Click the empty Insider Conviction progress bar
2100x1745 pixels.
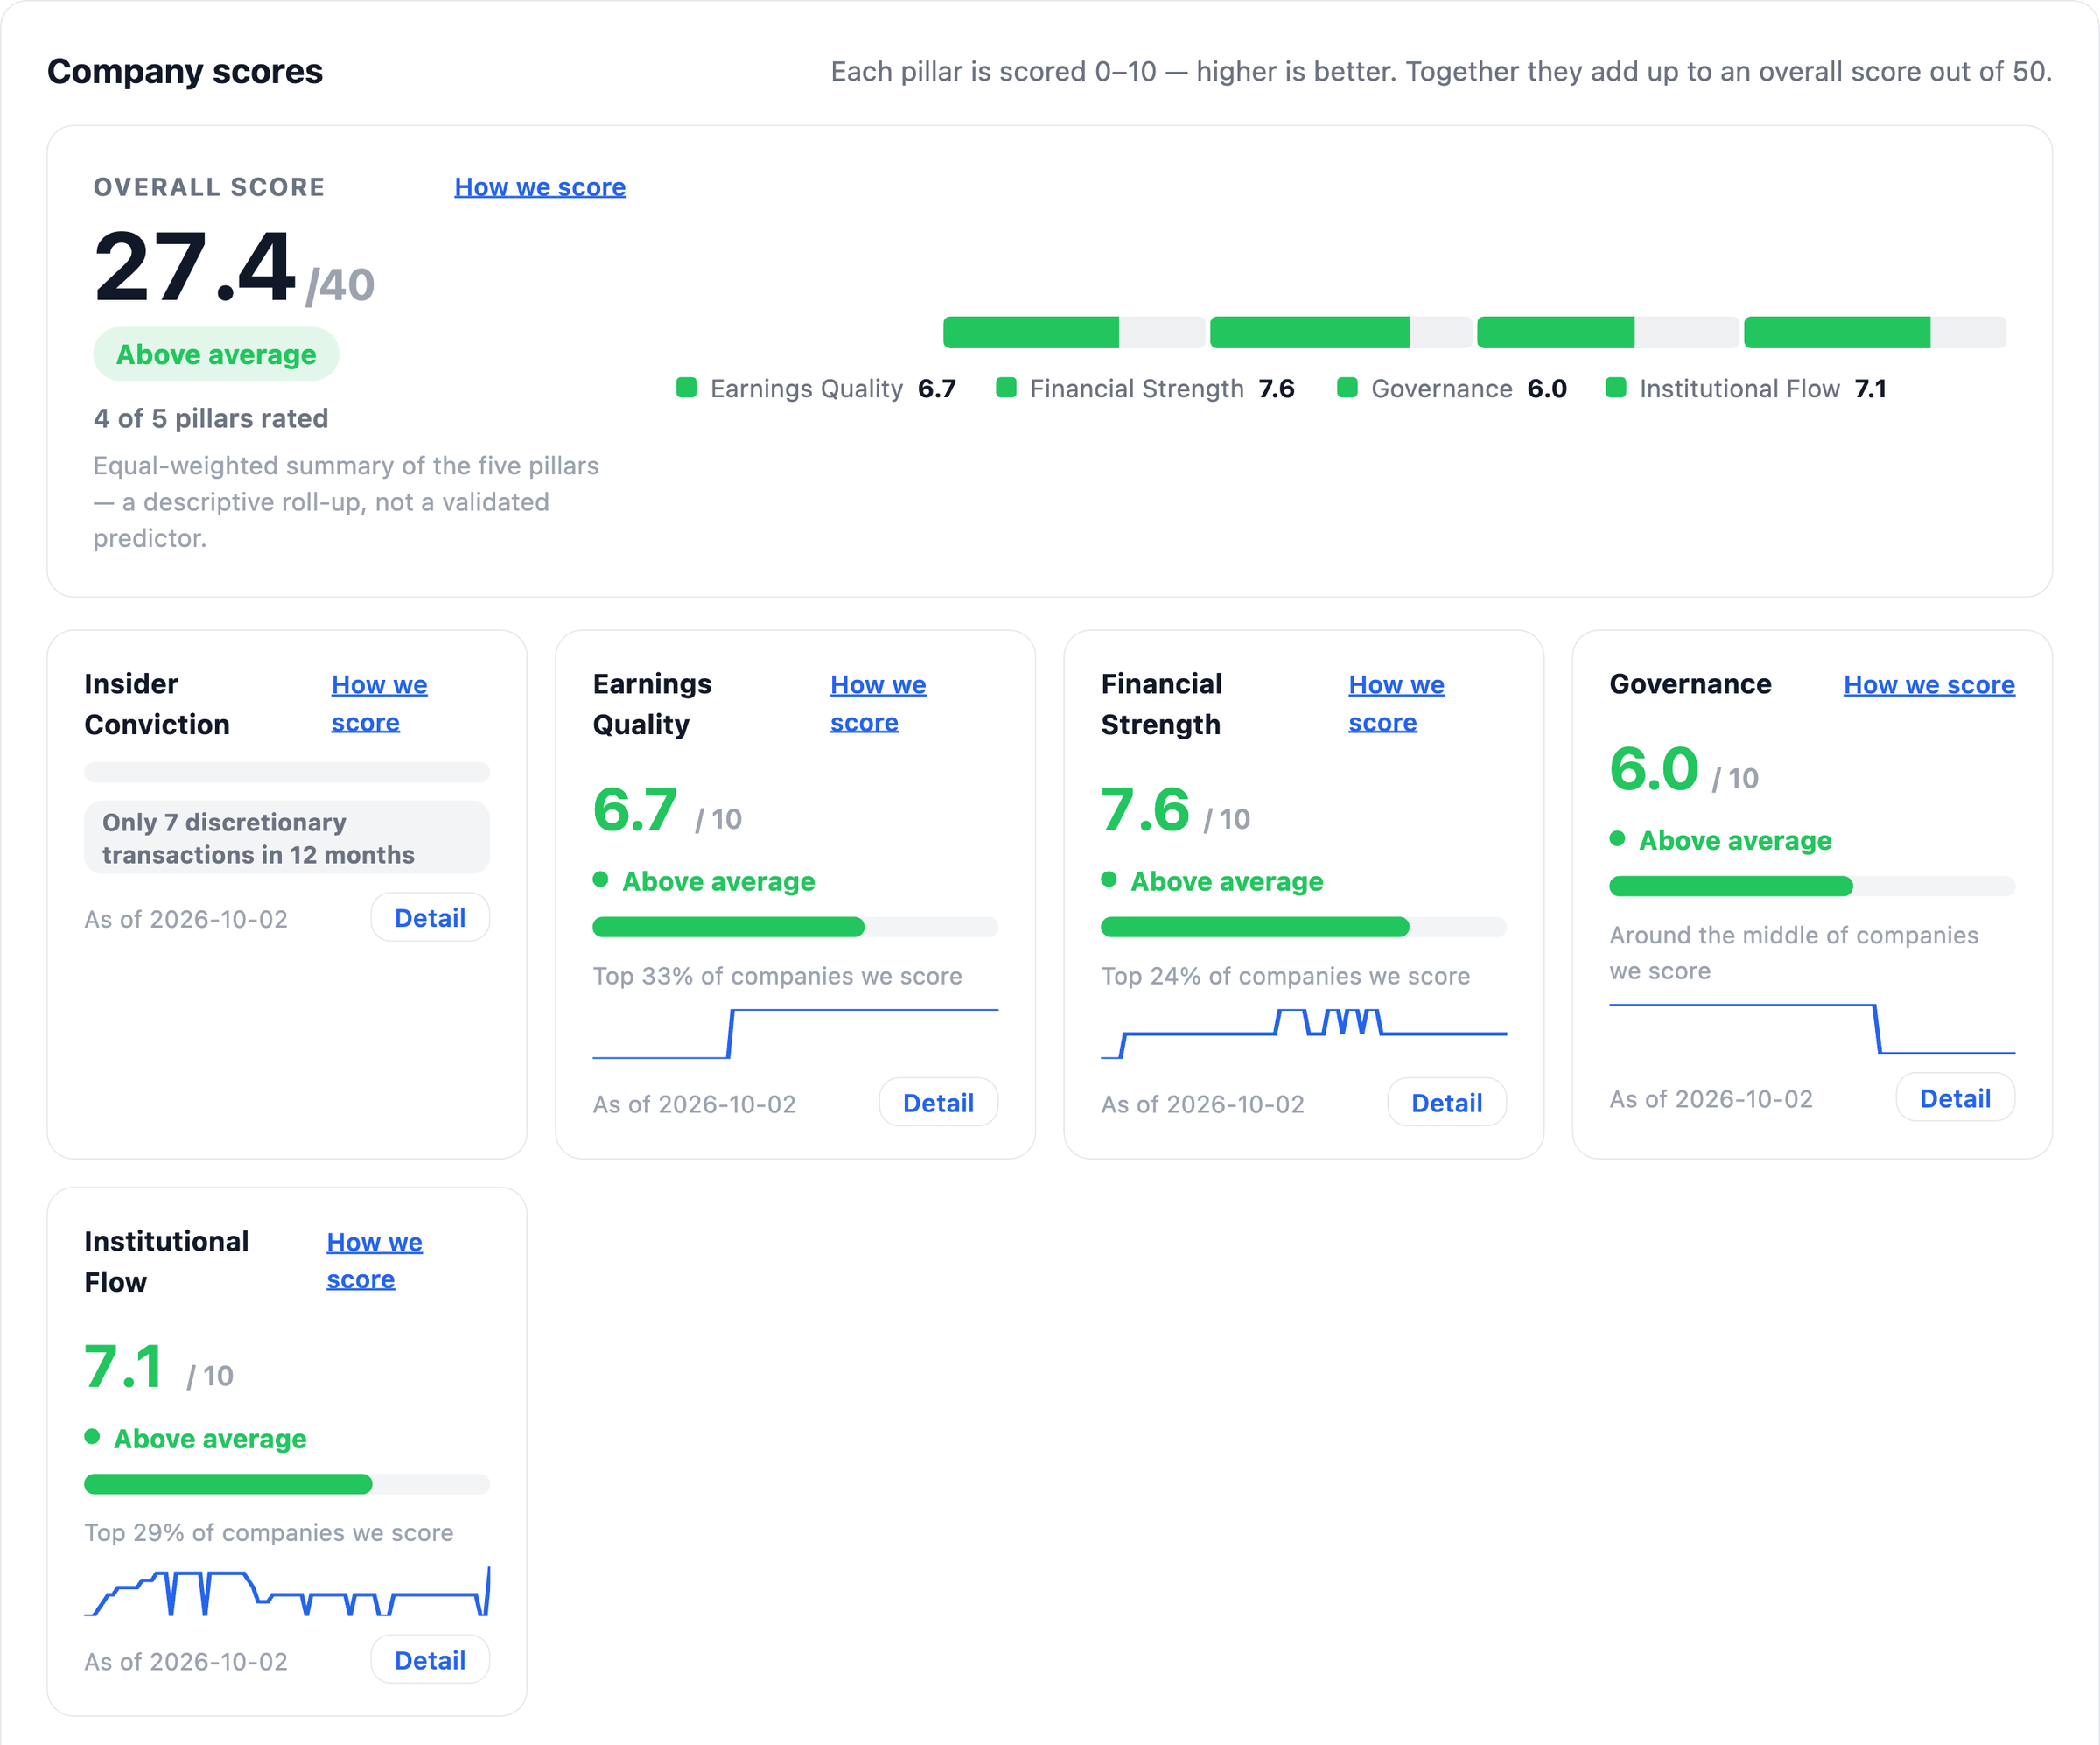pyautogui.click(x=287, y=772)
